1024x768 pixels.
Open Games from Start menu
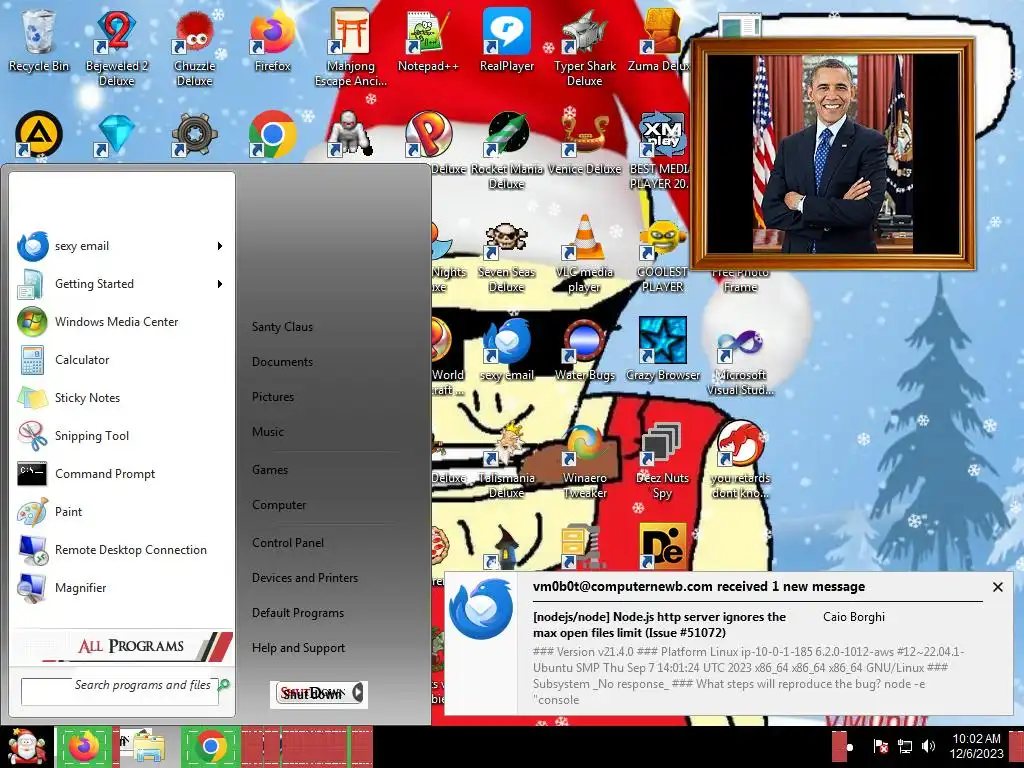point(270,470)
